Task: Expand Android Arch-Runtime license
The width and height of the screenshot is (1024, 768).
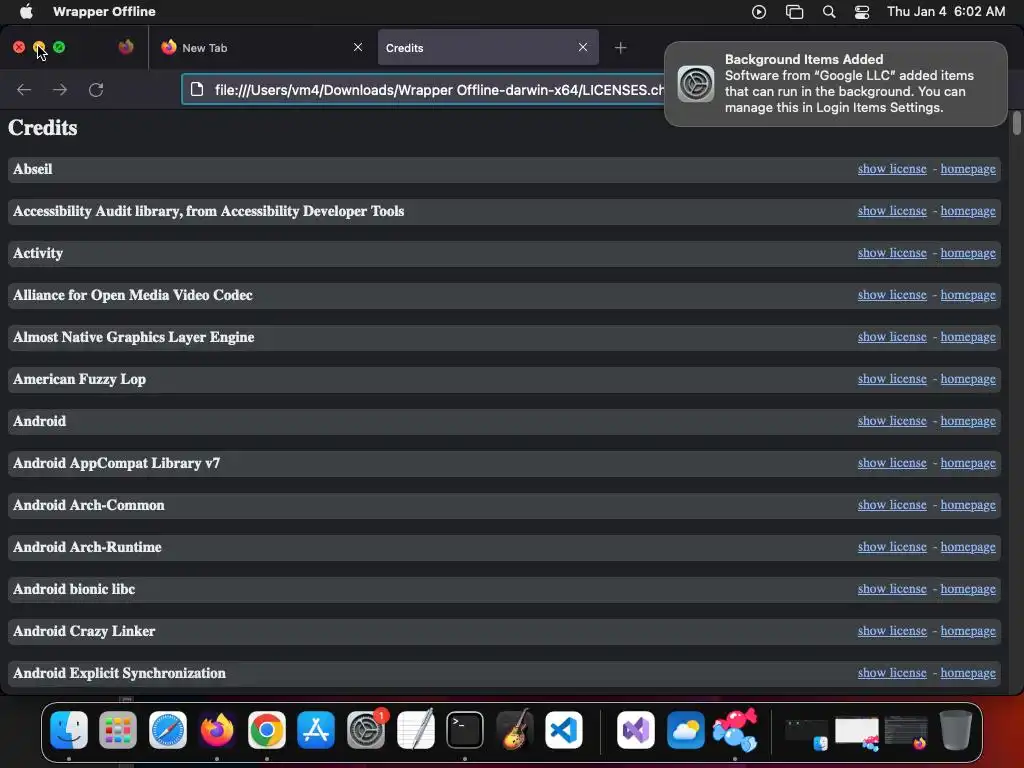Action: pos(892,547)
